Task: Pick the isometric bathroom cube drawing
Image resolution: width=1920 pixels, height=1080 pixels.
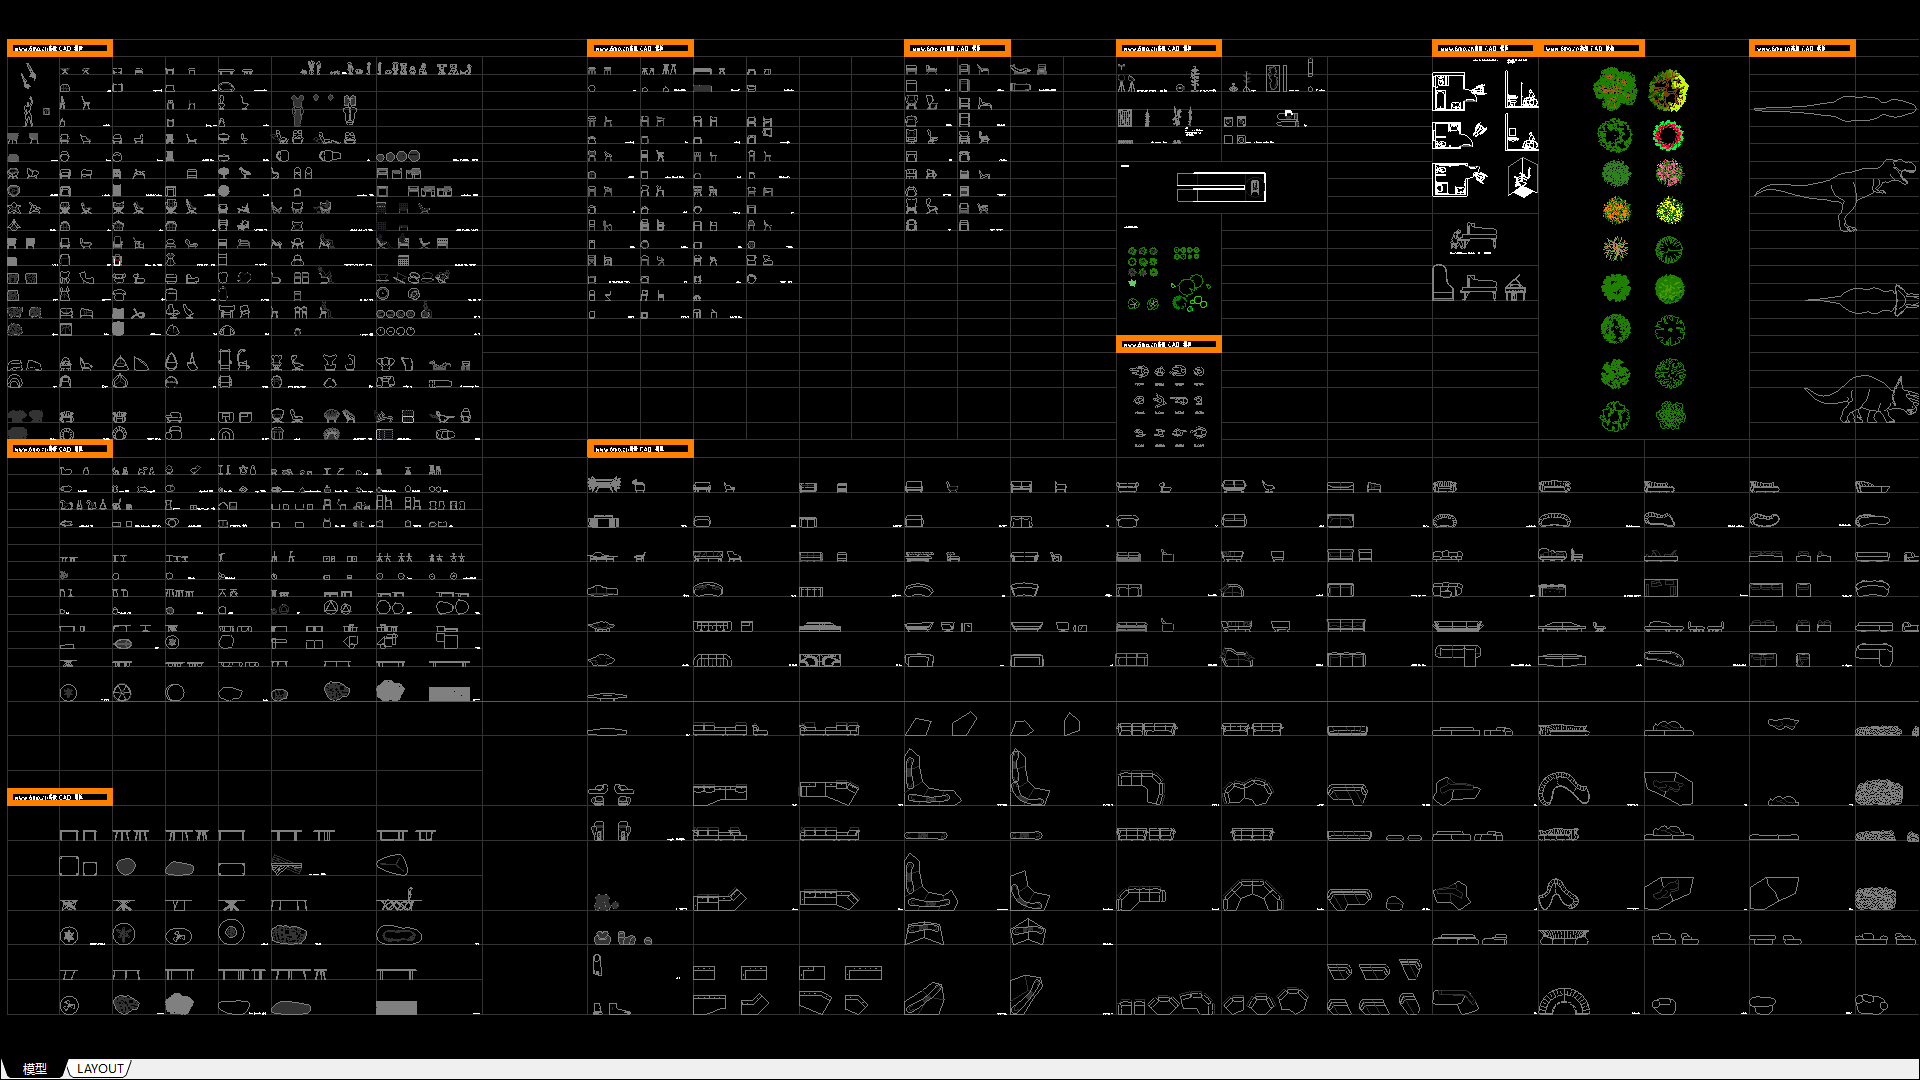Action: [x=1522, y=179]
